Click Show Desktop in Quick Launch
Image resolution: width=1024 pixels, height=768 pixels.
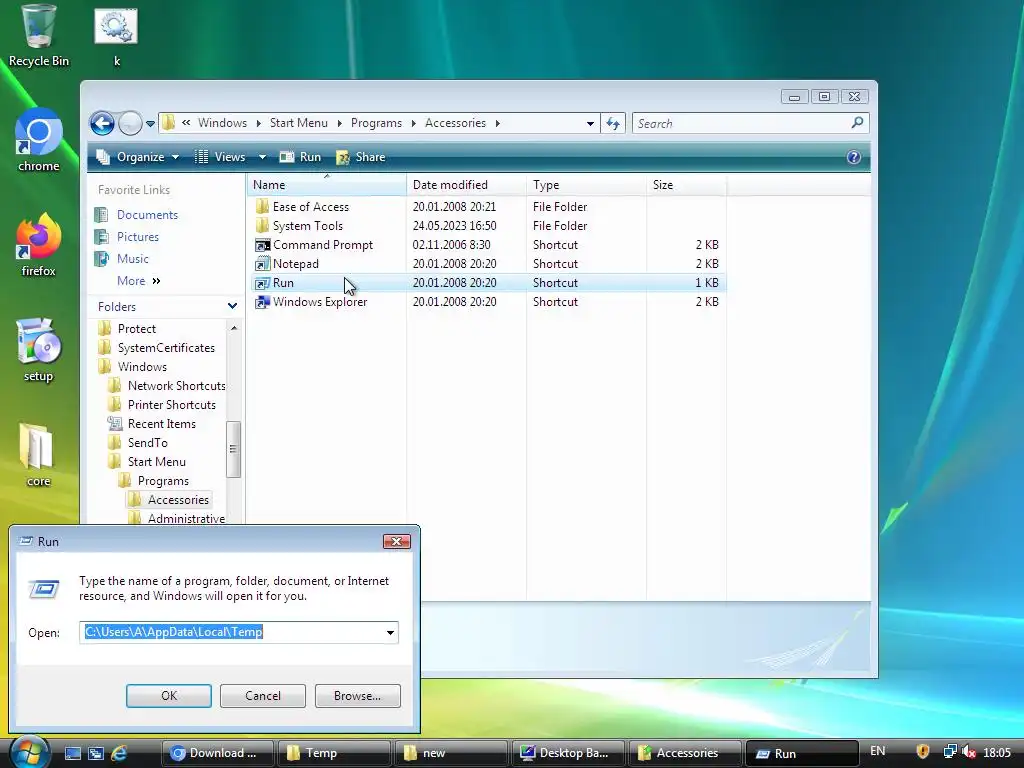coord(72,753)
